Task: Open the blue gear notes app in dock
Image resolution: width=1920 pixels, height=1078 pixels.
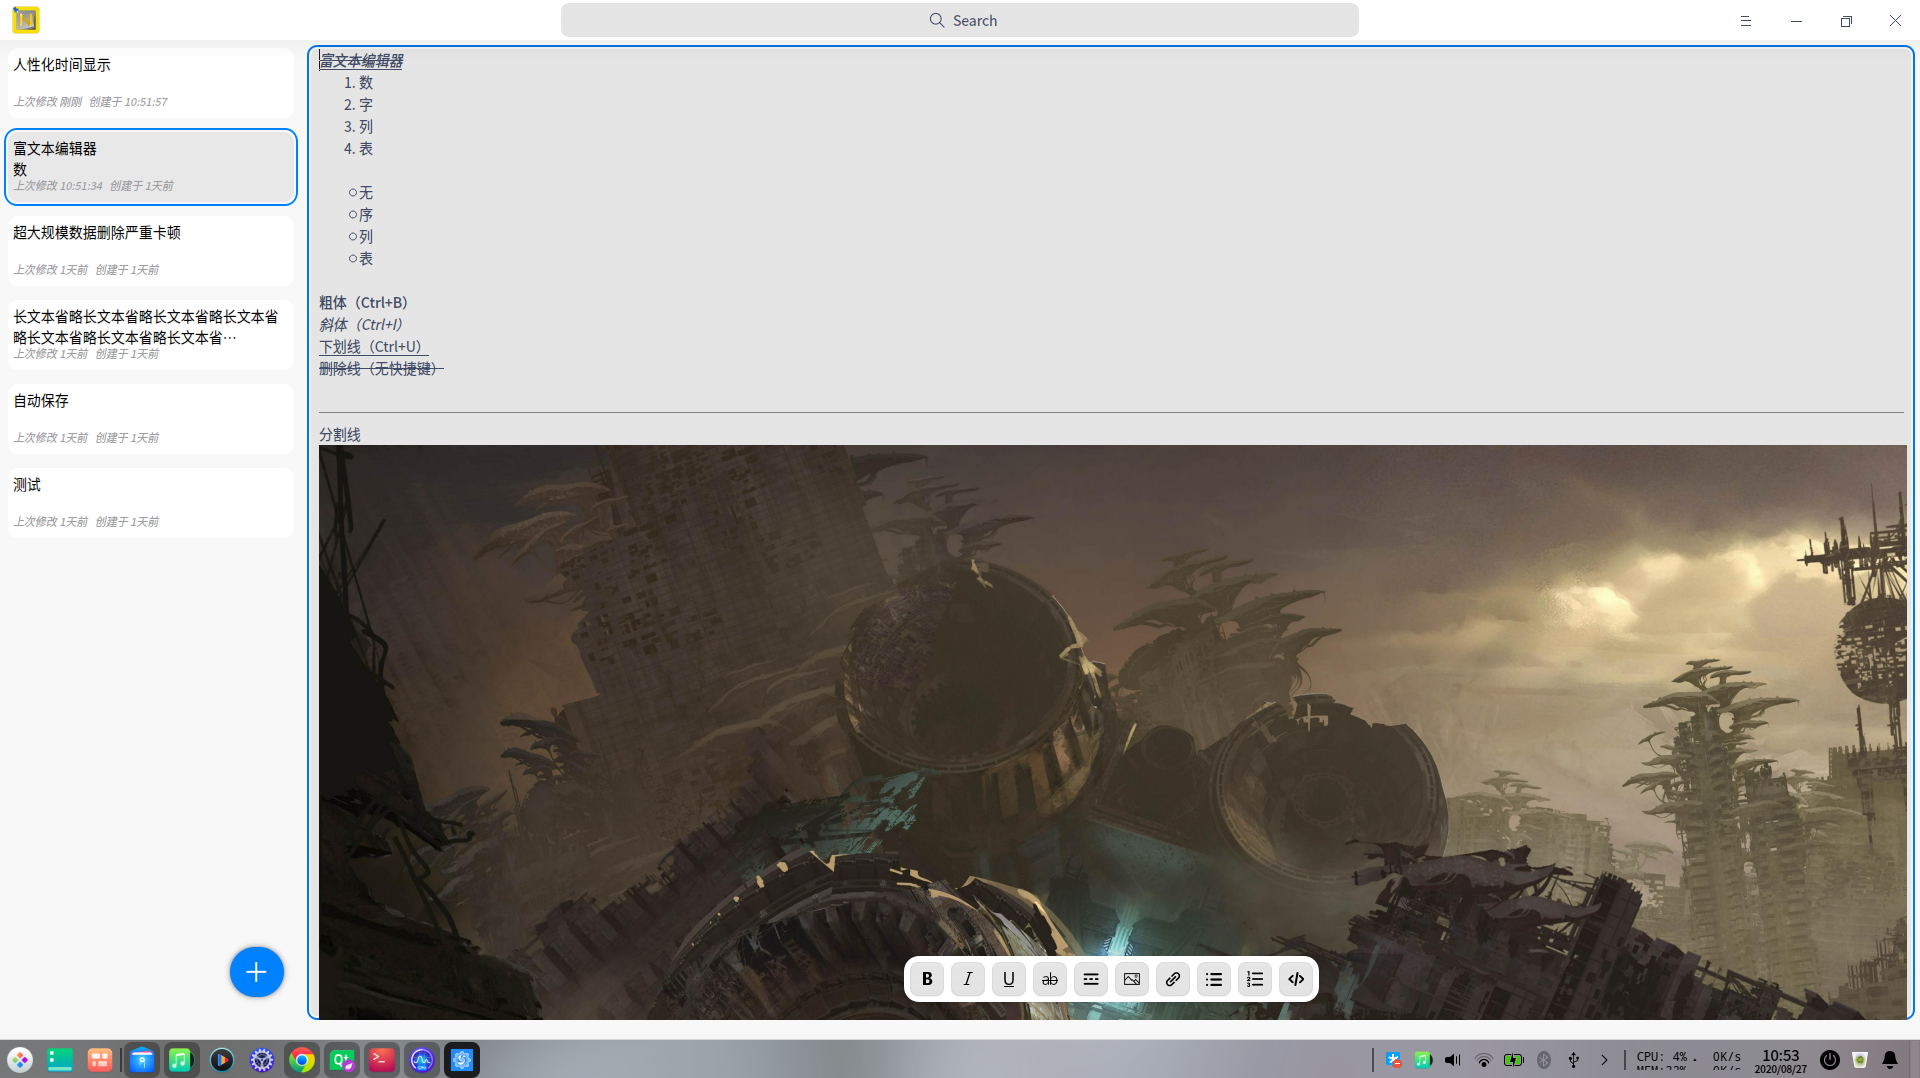Action: click(x=462, y=1060)
